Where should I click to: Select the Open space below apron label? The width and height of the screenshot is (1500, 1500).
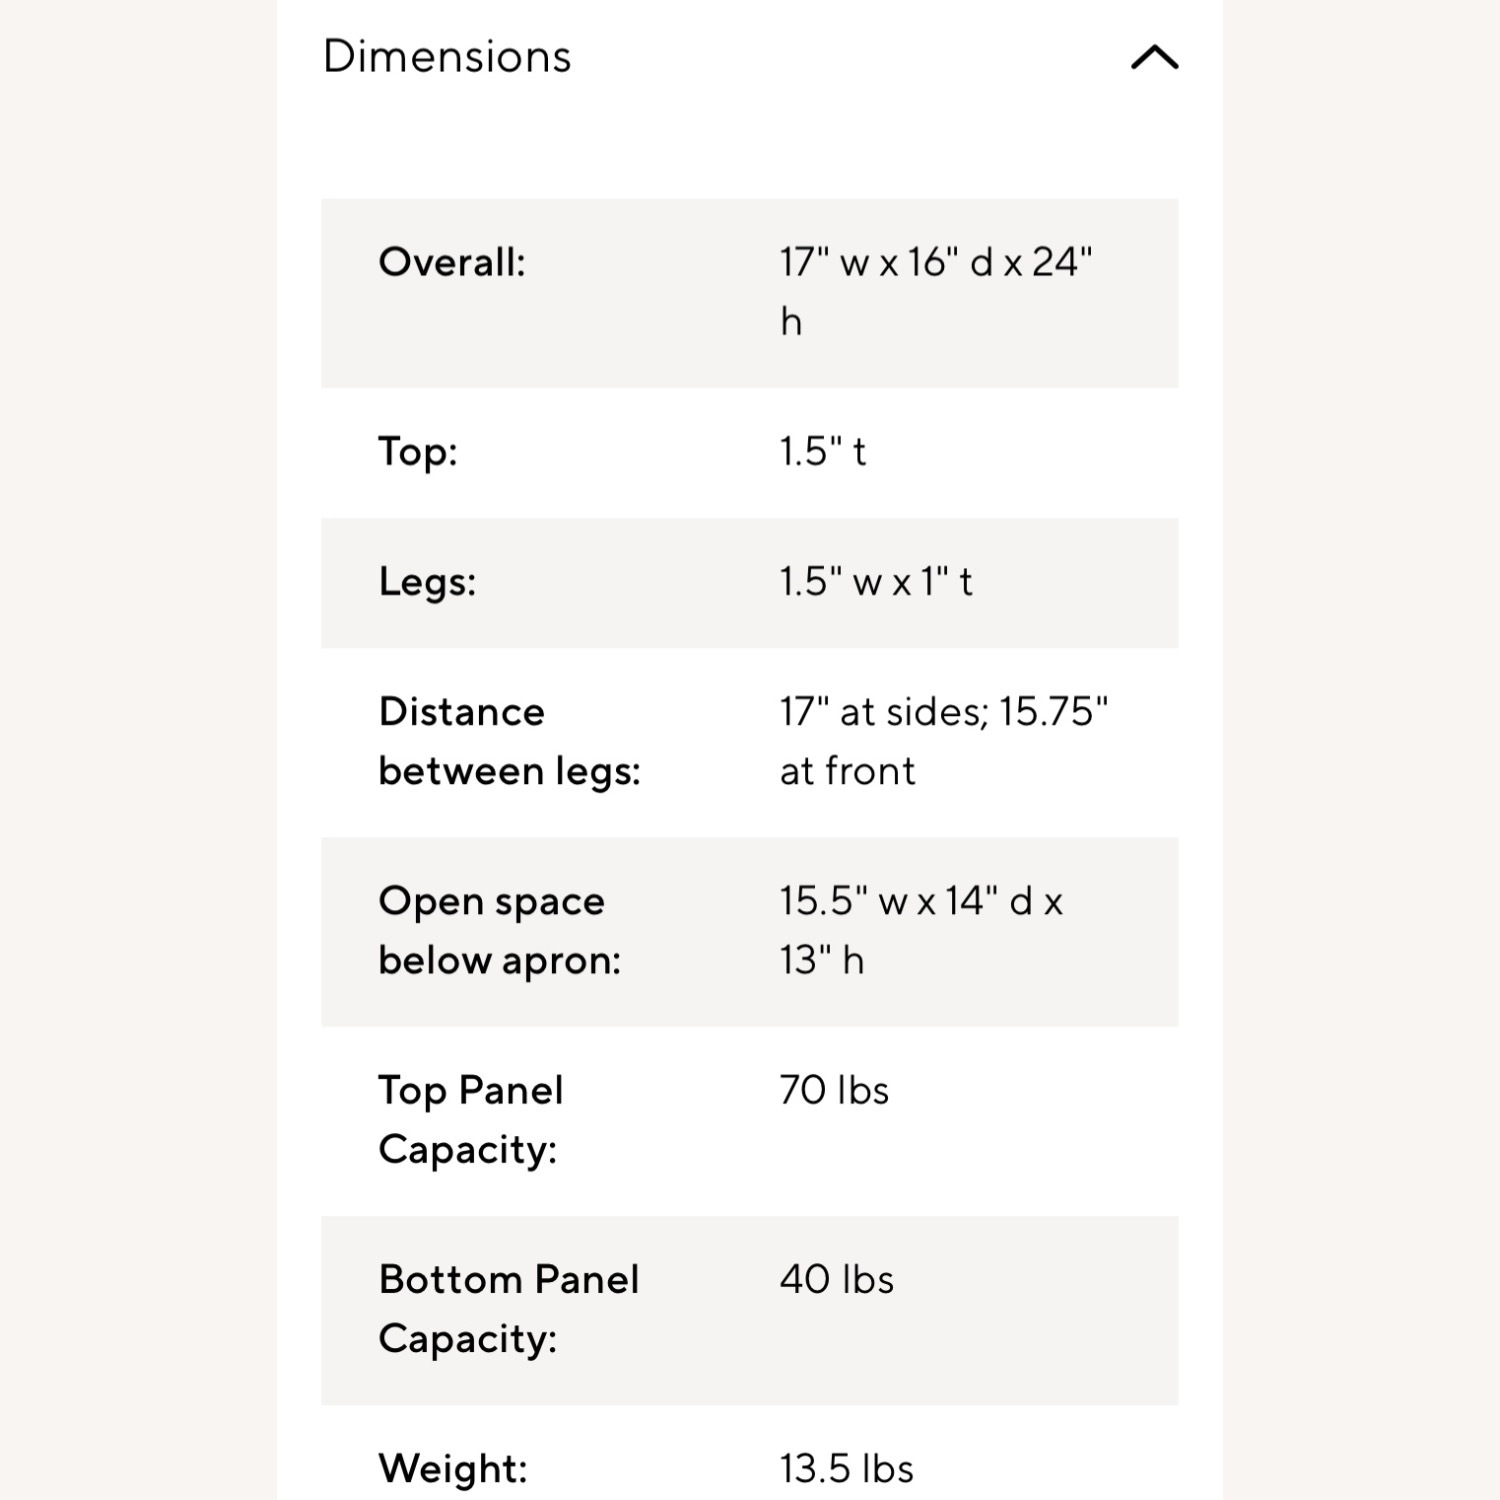(499, 931)
